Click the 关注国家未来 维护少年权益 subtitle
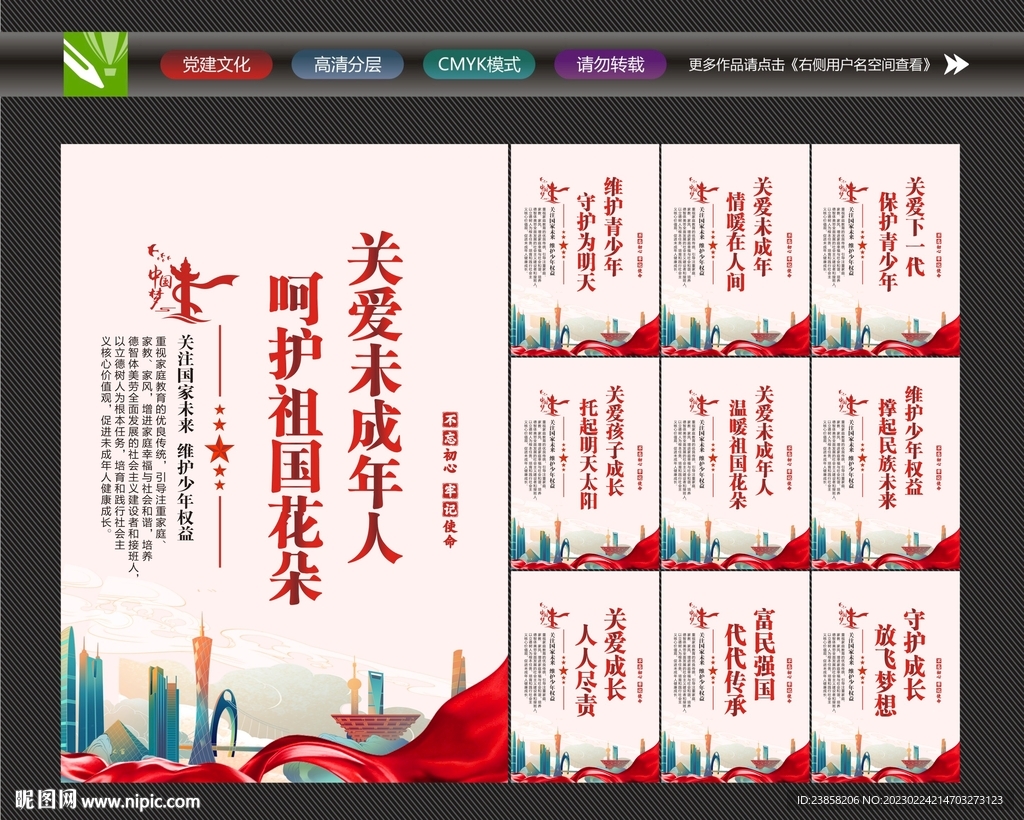This screenshot has width=1024, height=820. coord(186,437)
